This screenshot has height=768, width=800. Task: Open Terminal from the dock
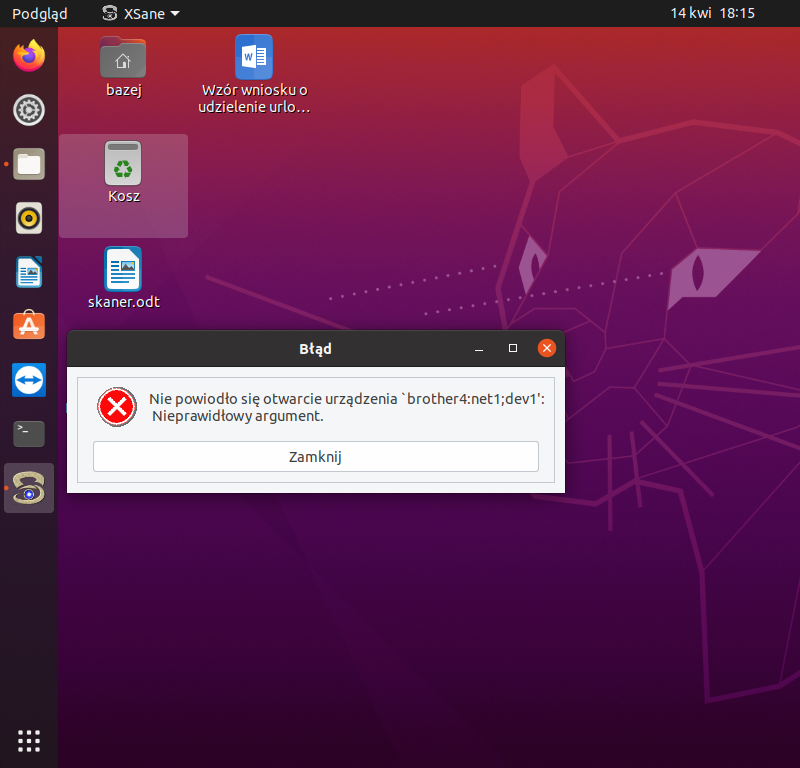tap(29, 434)
